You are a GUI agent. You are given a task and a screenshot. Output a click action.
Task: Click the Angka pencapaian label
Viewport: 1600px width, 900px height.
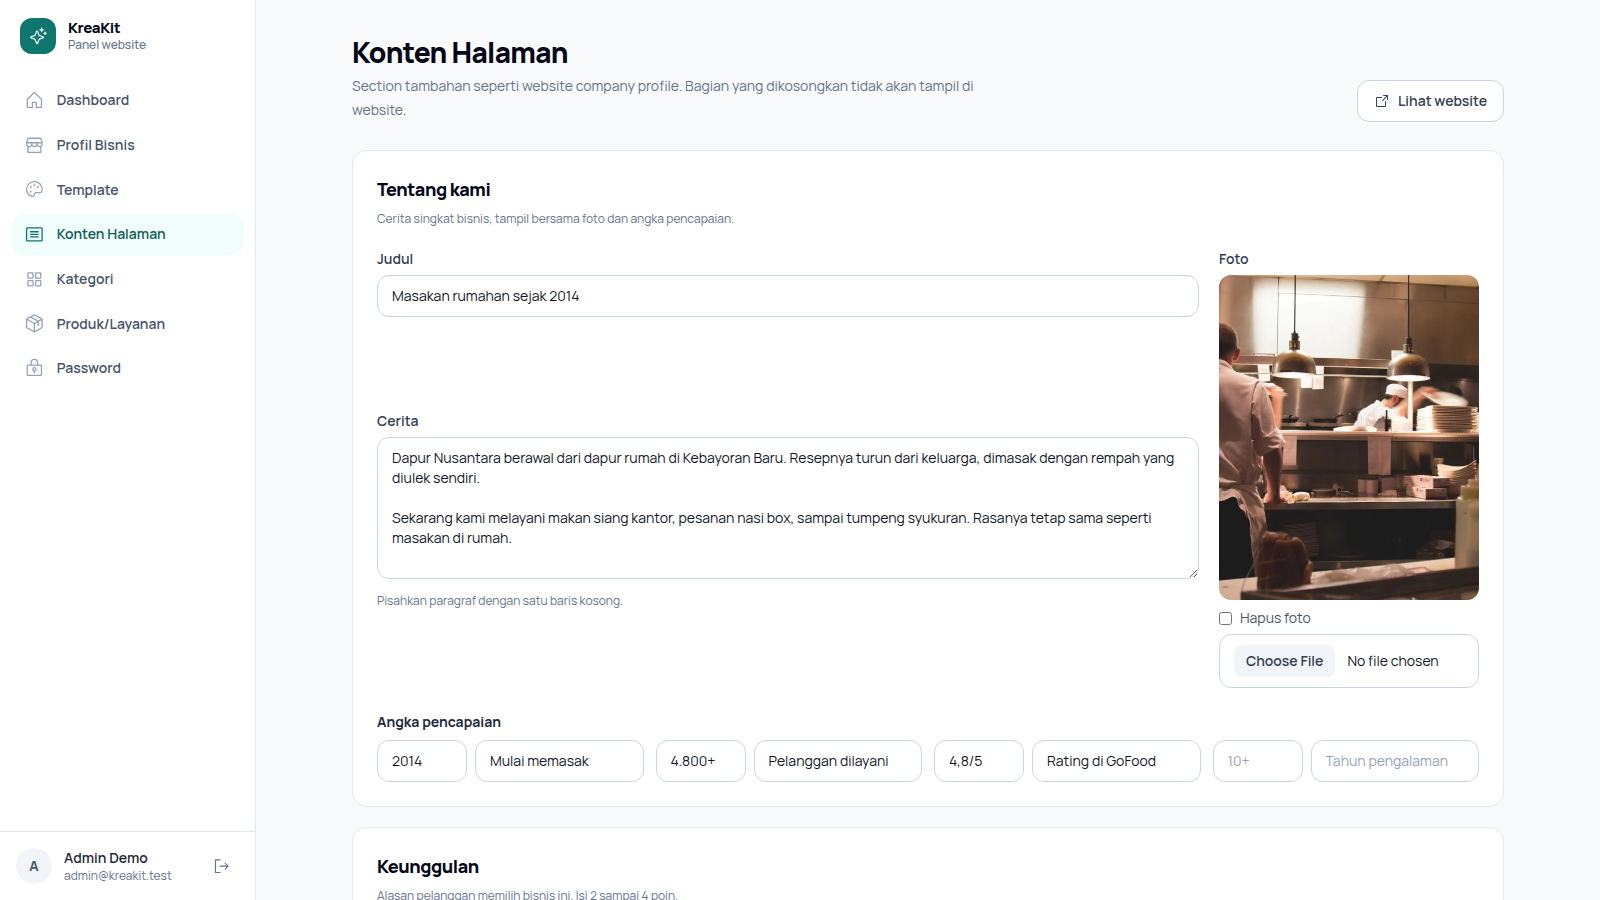(439, 722)
